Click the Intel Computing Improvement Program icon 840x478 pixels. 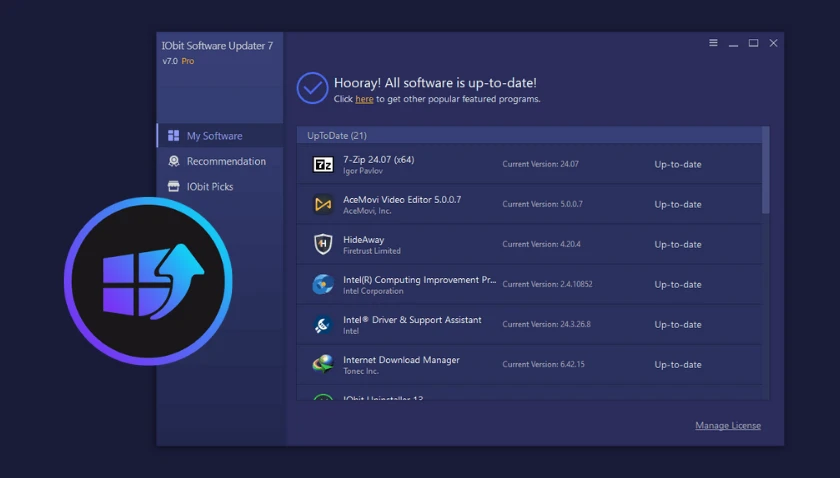(x=323, y=284)
